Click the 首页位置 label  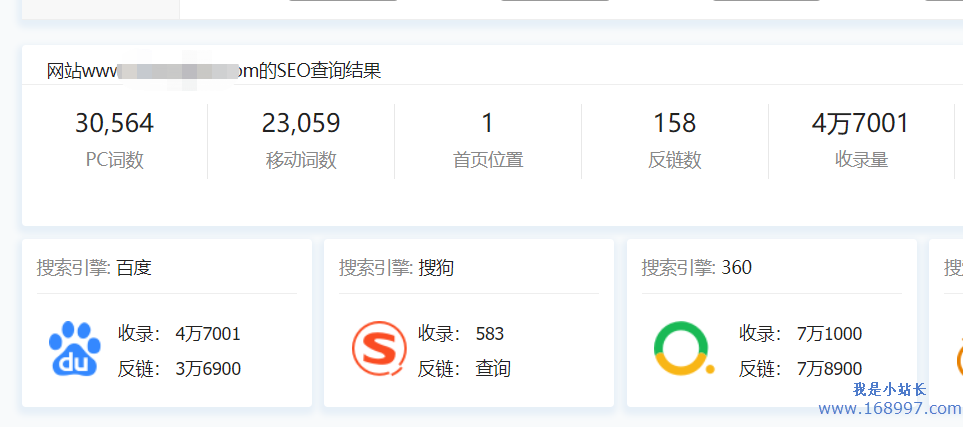point(488,160)
